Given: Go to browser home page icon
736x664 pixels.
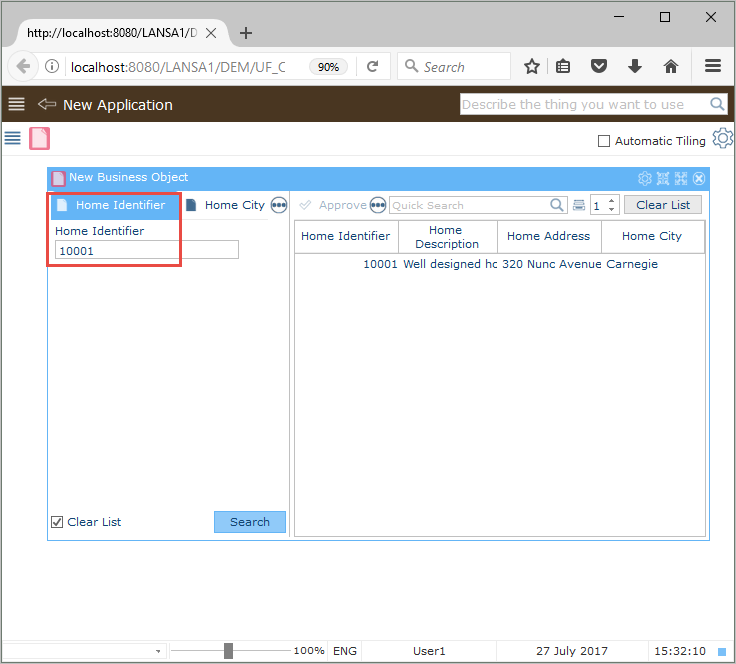Looking at the screenshot, I should pyautogui.click(x=671, y=66).
